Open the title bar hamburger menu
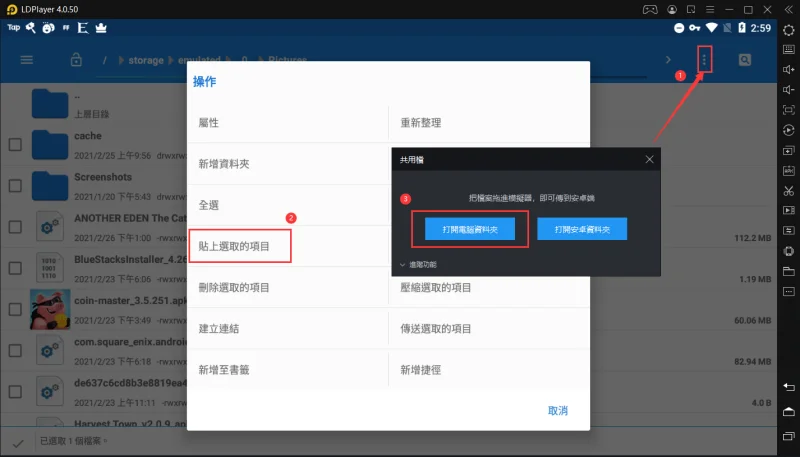The width and height of the screenshot is (800, 457). tap(710, 9)
